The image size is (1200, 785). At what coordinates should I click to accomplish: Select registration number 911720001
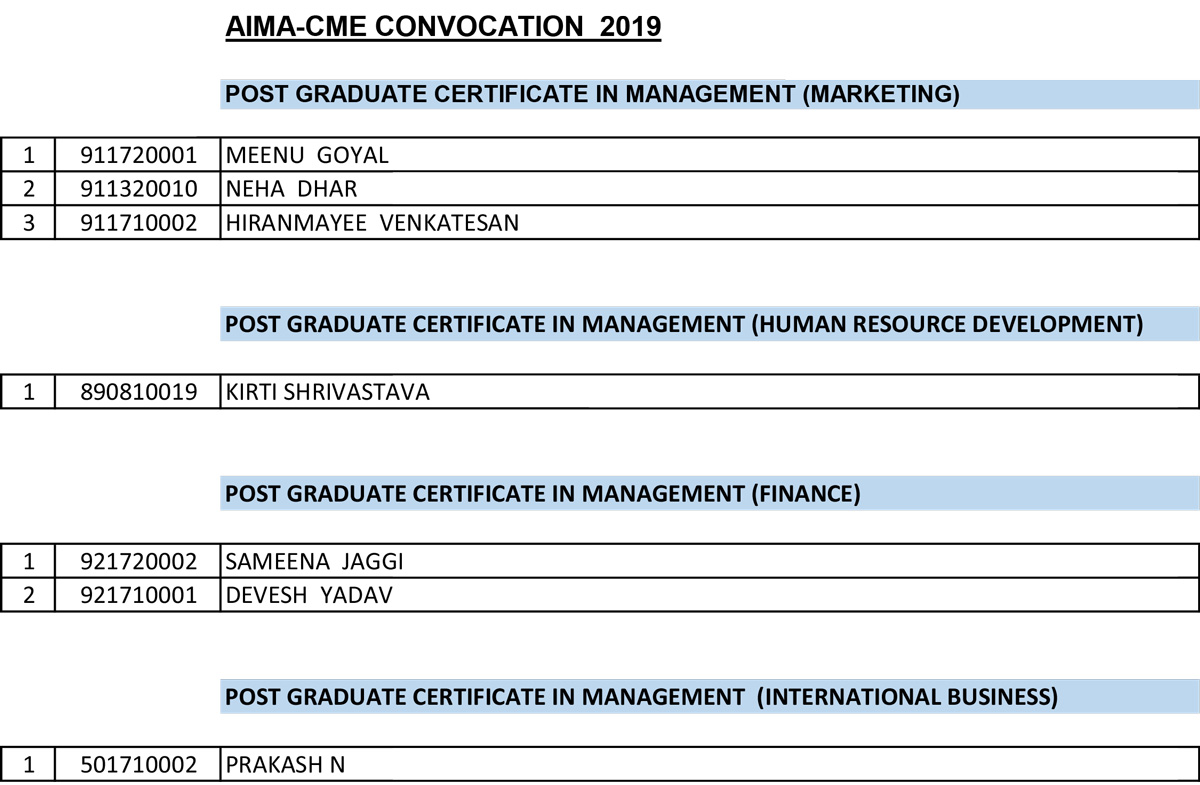[x=139, y=155]
